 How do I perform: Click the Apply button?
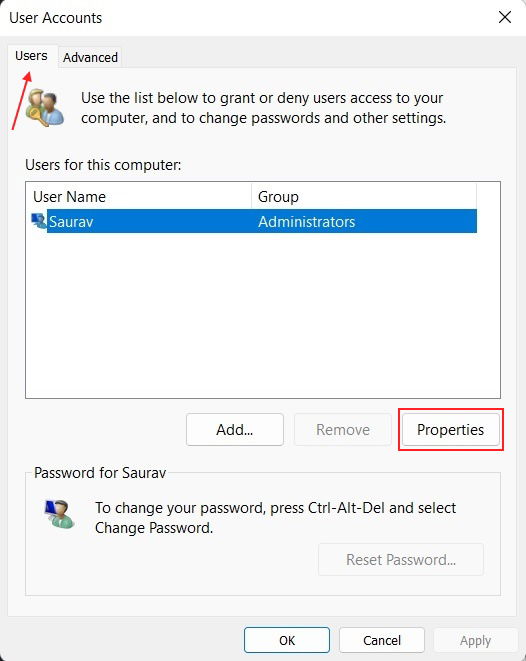[475, 640]
